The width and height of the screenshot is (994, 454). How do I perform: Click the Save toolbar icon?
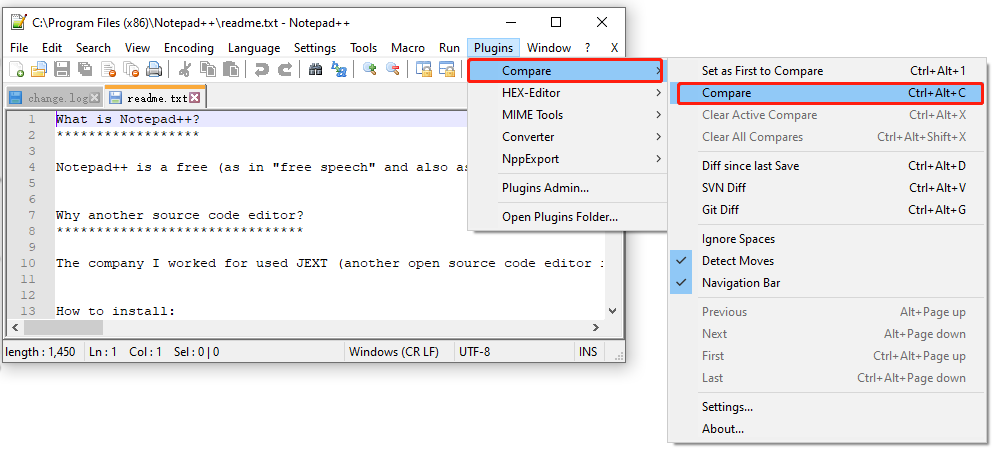click(61, 69)
